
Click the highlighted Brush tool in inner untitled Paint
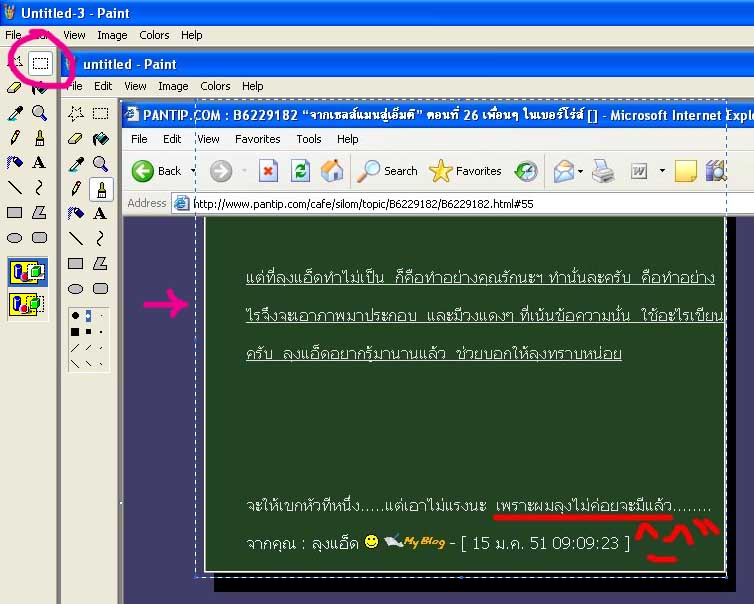101,189
